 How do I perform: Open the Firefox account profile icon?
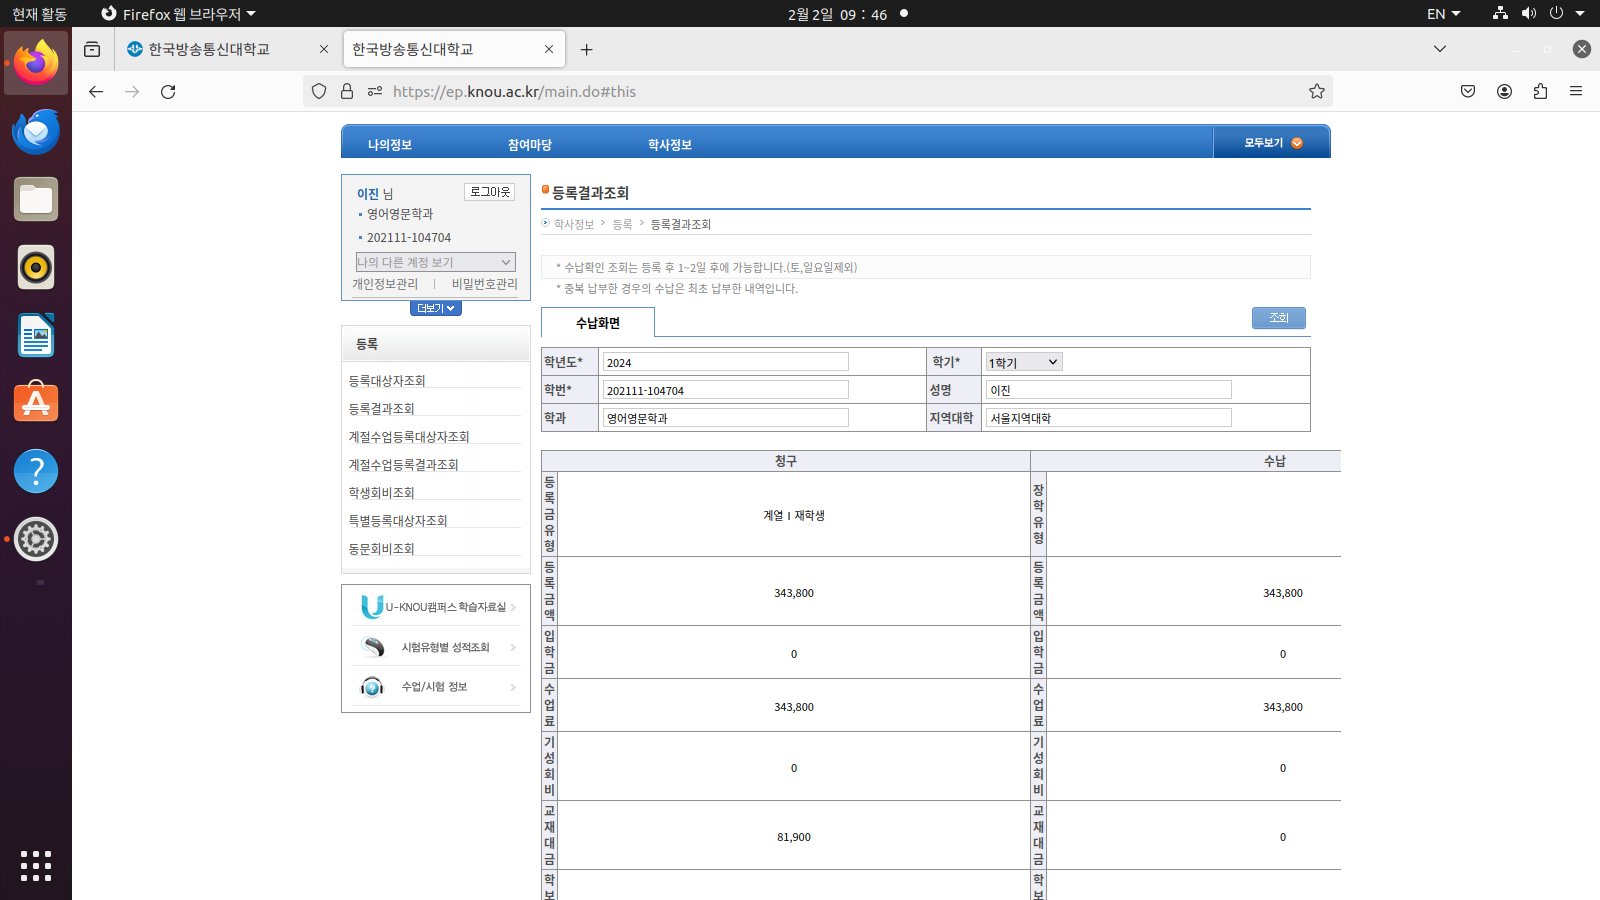coord(1504,92)
